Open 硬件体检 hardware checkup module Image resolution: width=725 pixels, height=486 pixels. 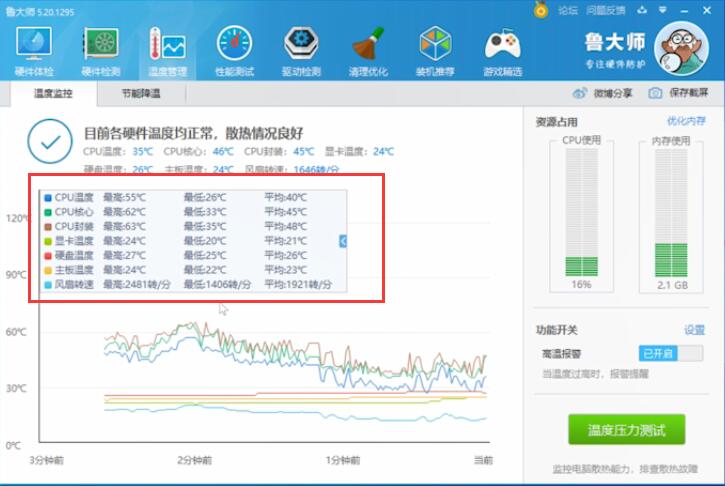pyautogui.click(x=33, y=50)
